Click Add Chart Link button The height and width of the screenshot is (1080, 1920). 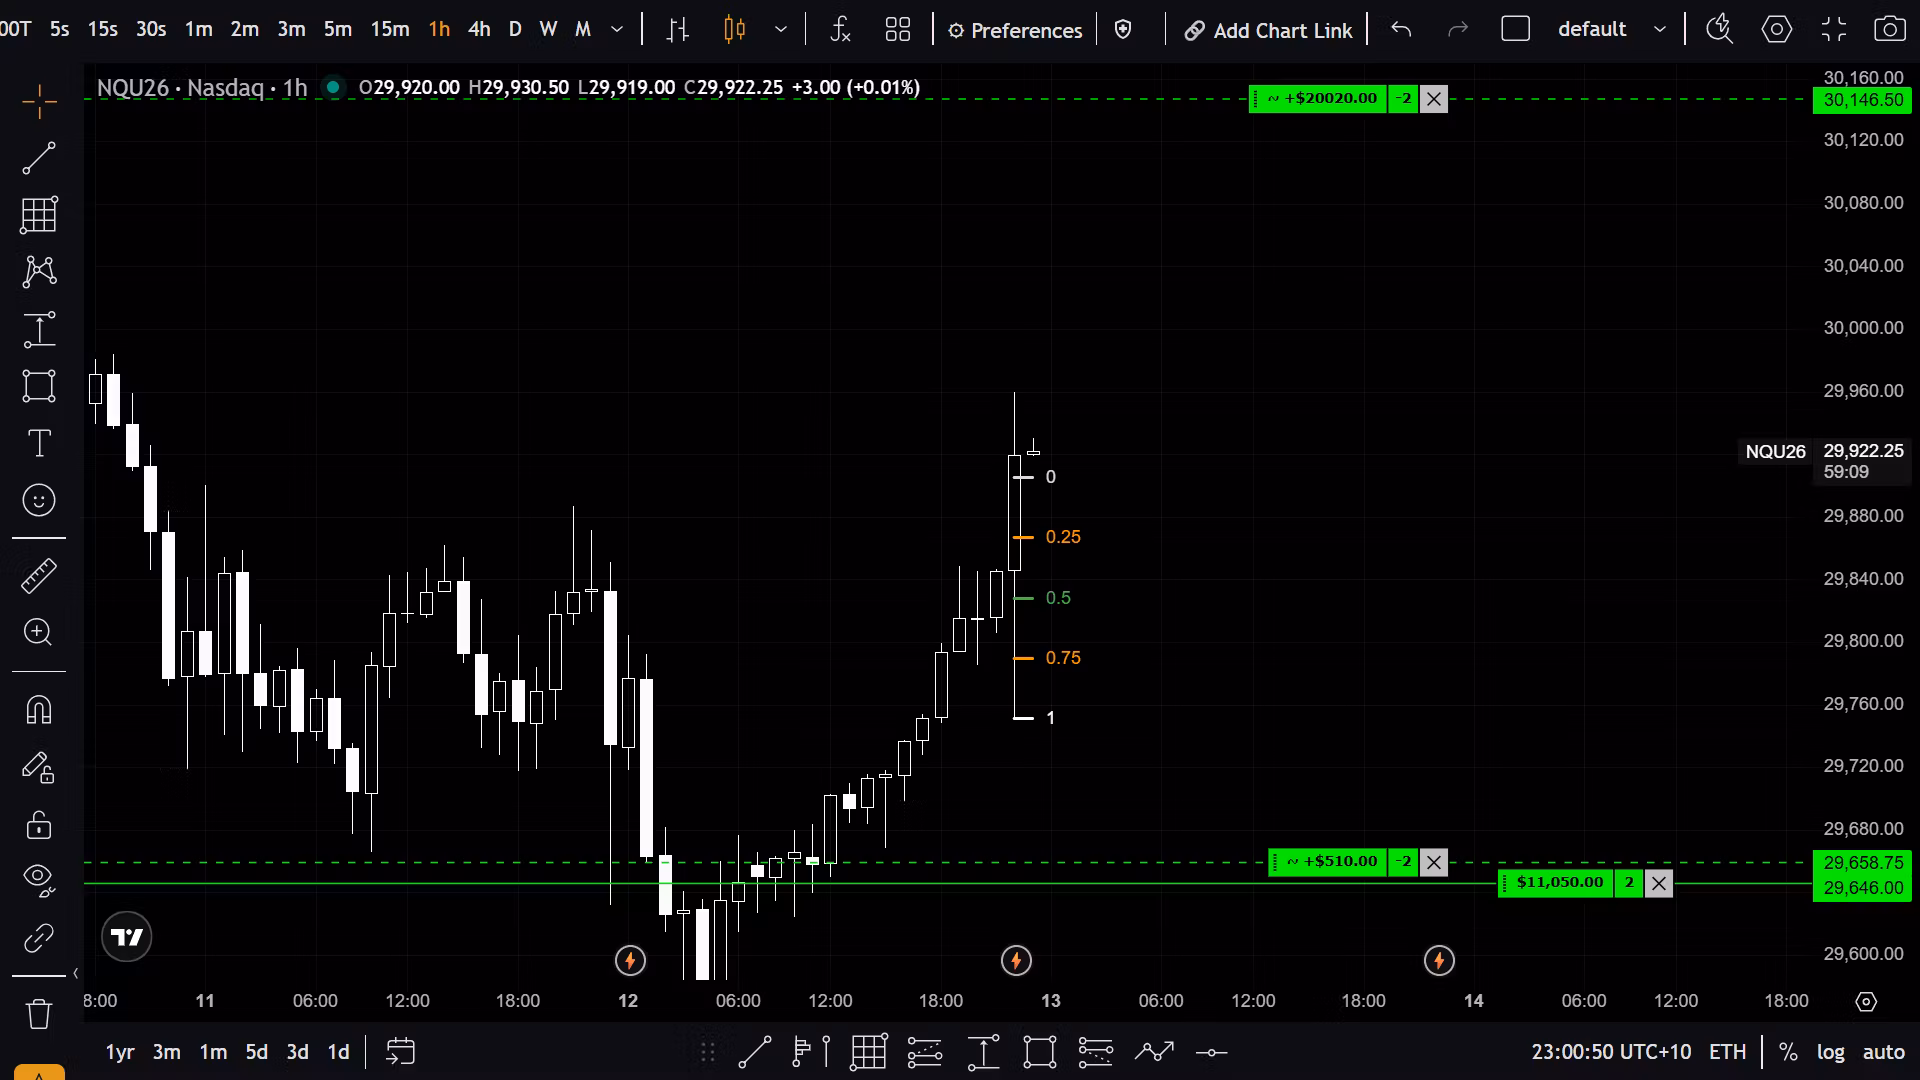click(x=1268, y=30)
